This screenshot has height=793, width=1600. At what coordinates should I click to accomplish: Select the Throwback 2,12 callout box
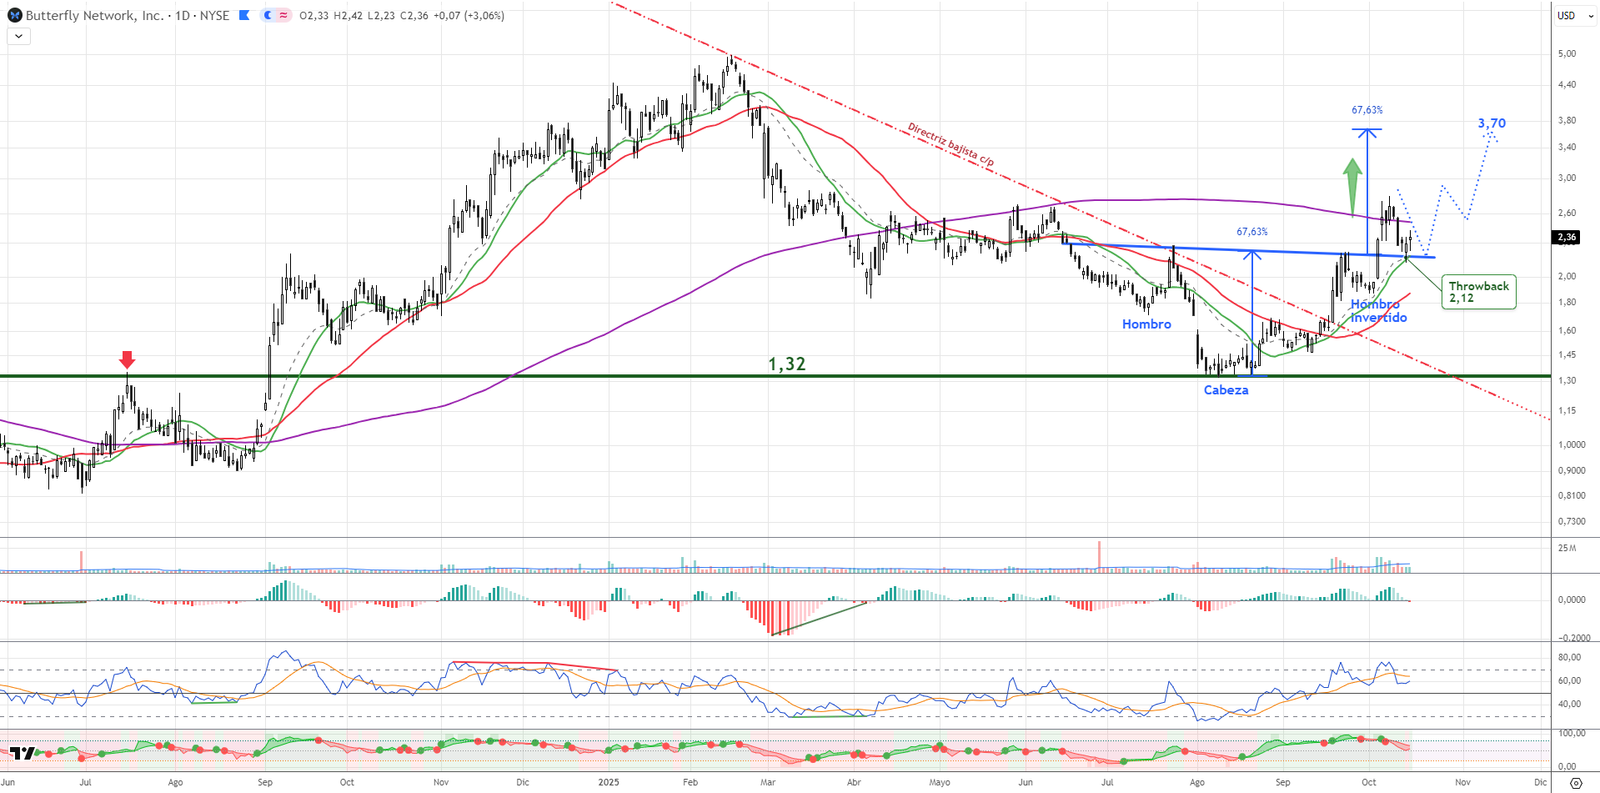tap(1478, 292)
